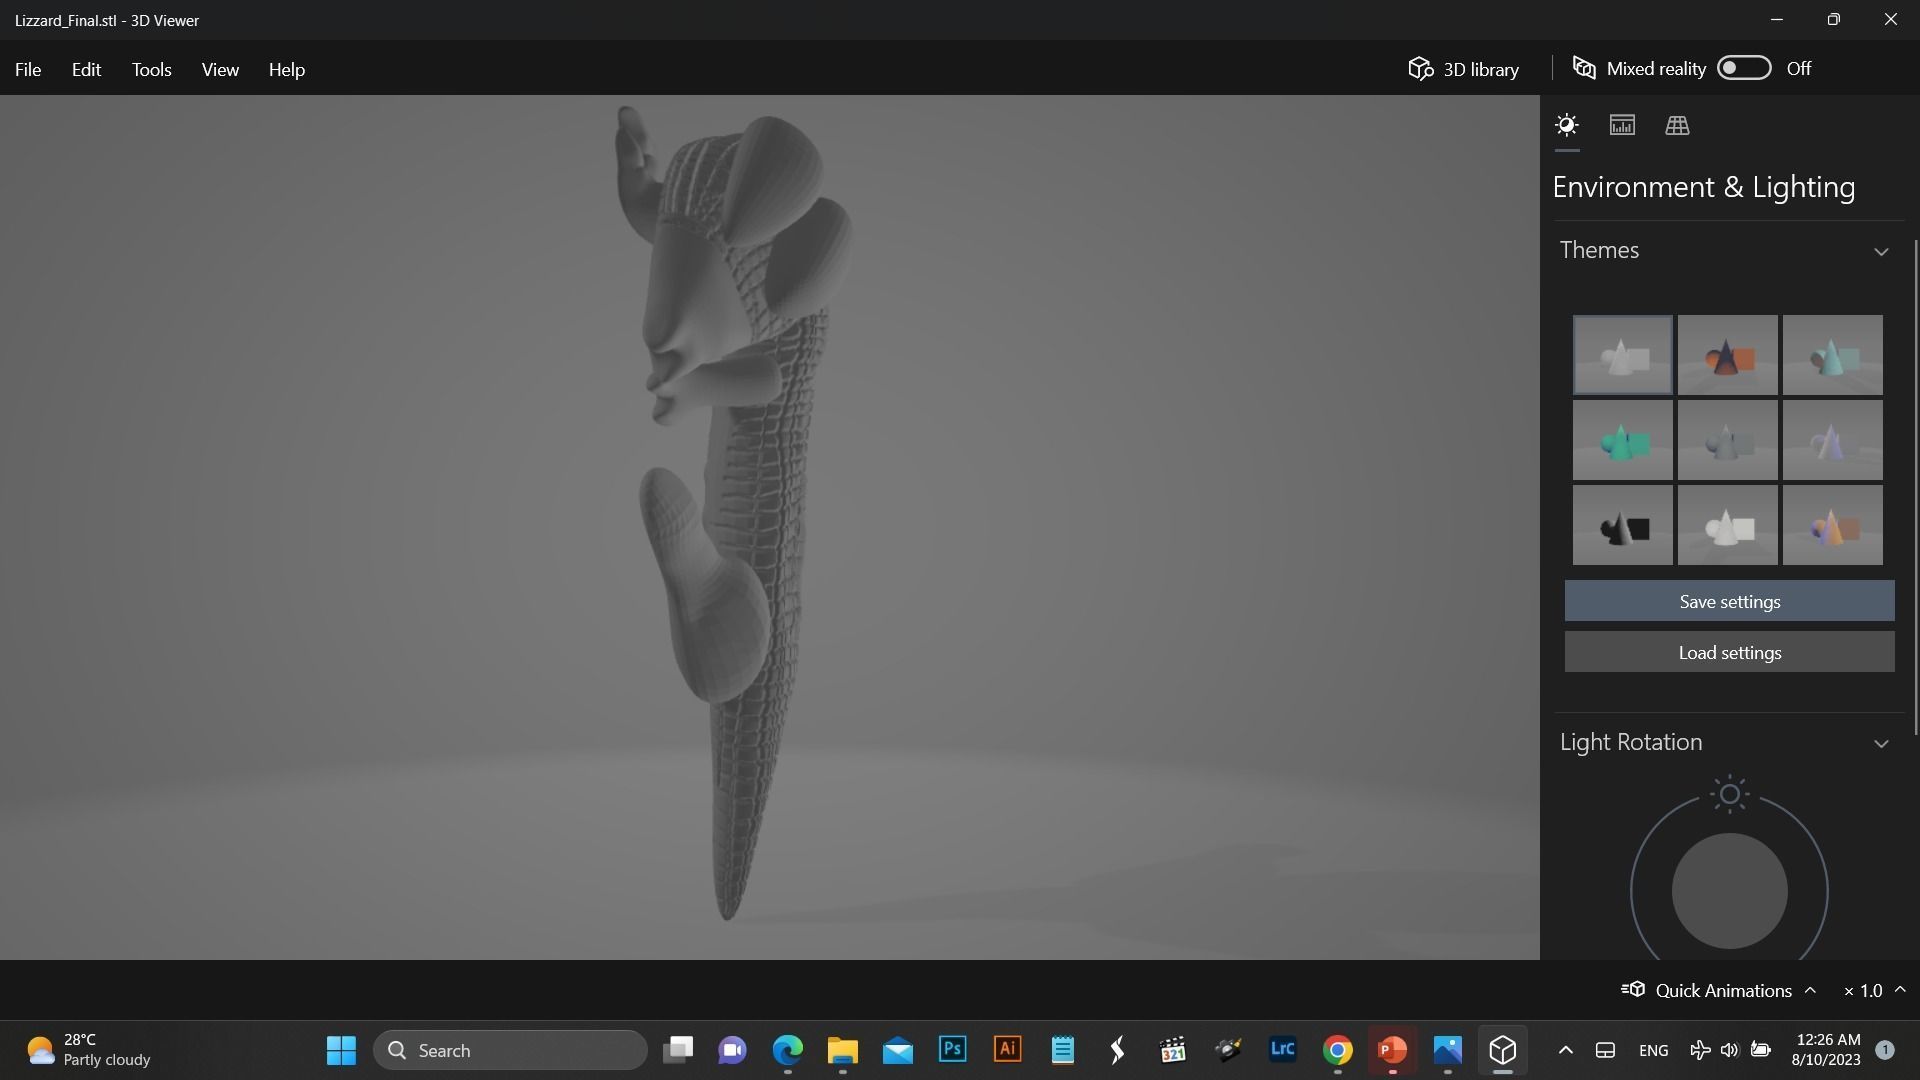Viewport: 1920px width, 1080px height.
Task: Open the 3D library
Action: tap(1464, 69)
